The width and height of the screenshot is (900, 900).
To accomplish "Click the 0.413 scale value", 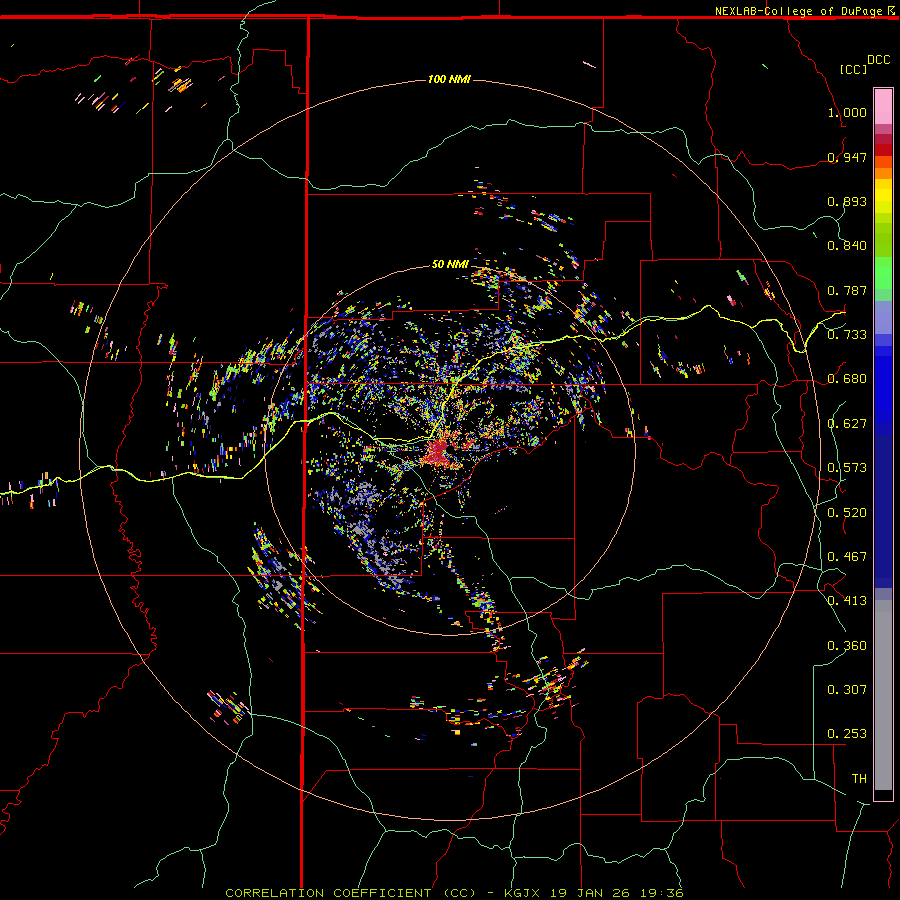I will 847,601.
